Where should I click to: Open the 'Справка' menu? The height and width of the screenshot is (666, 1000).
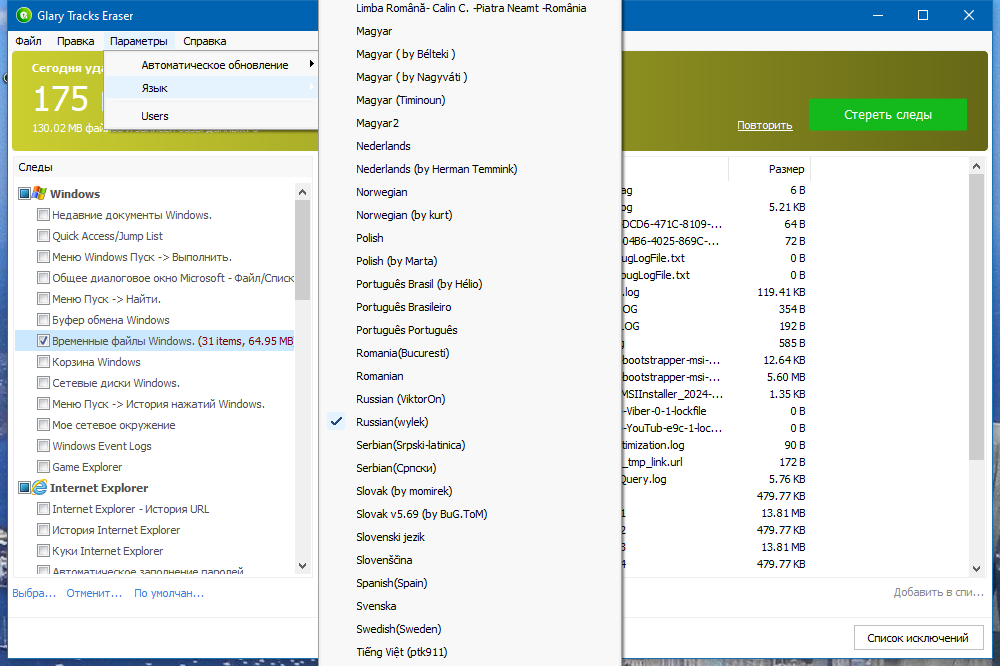pos(205,41)
